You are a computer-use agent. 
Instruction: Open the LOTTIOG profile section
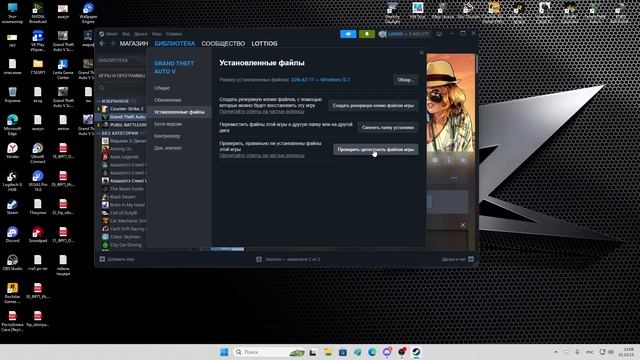(x=264, y=43)
